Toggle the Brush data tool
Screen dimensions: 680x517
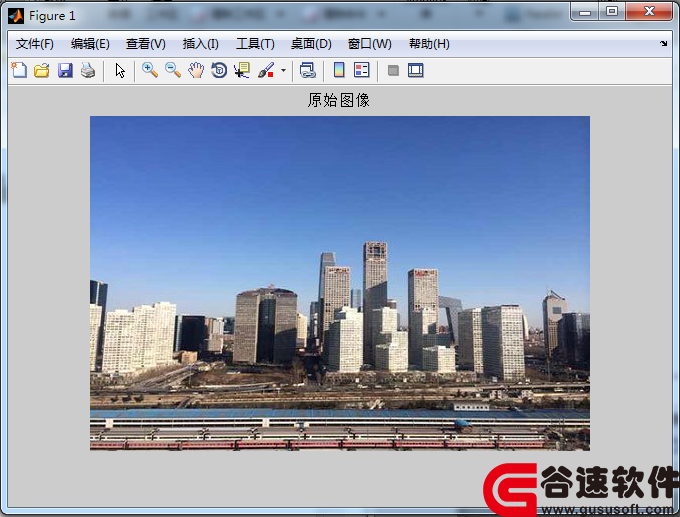click(266, 70)
